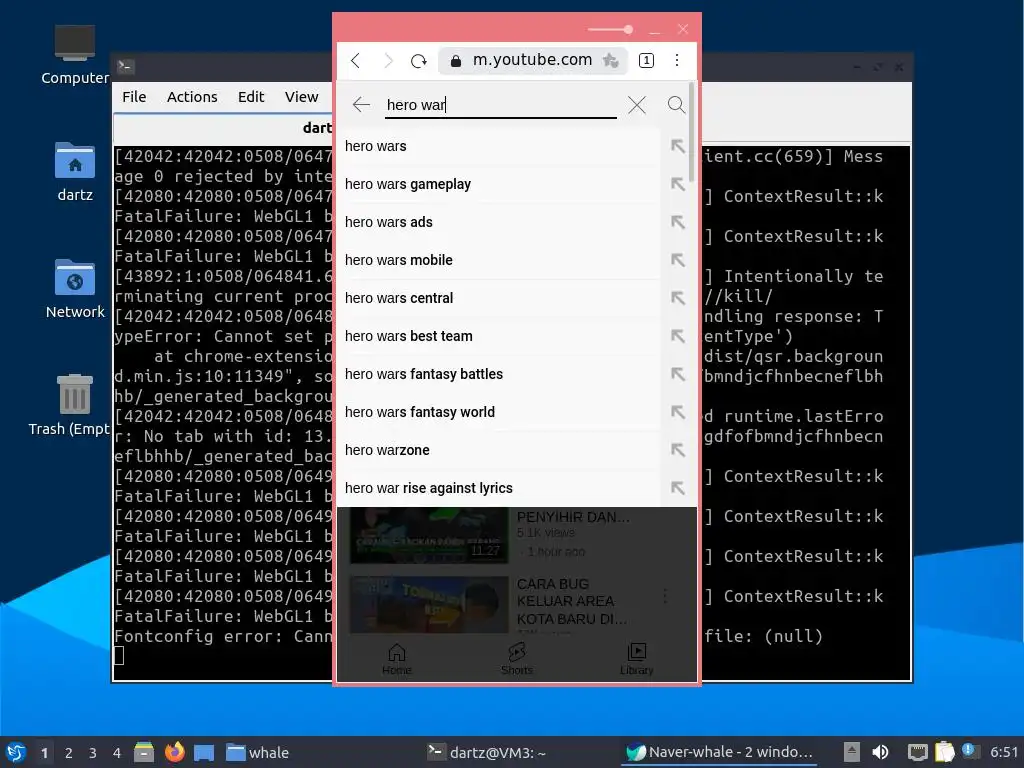Submit search with the magnifier icon
Screen dimensions: 1024x768
point(677,104)
